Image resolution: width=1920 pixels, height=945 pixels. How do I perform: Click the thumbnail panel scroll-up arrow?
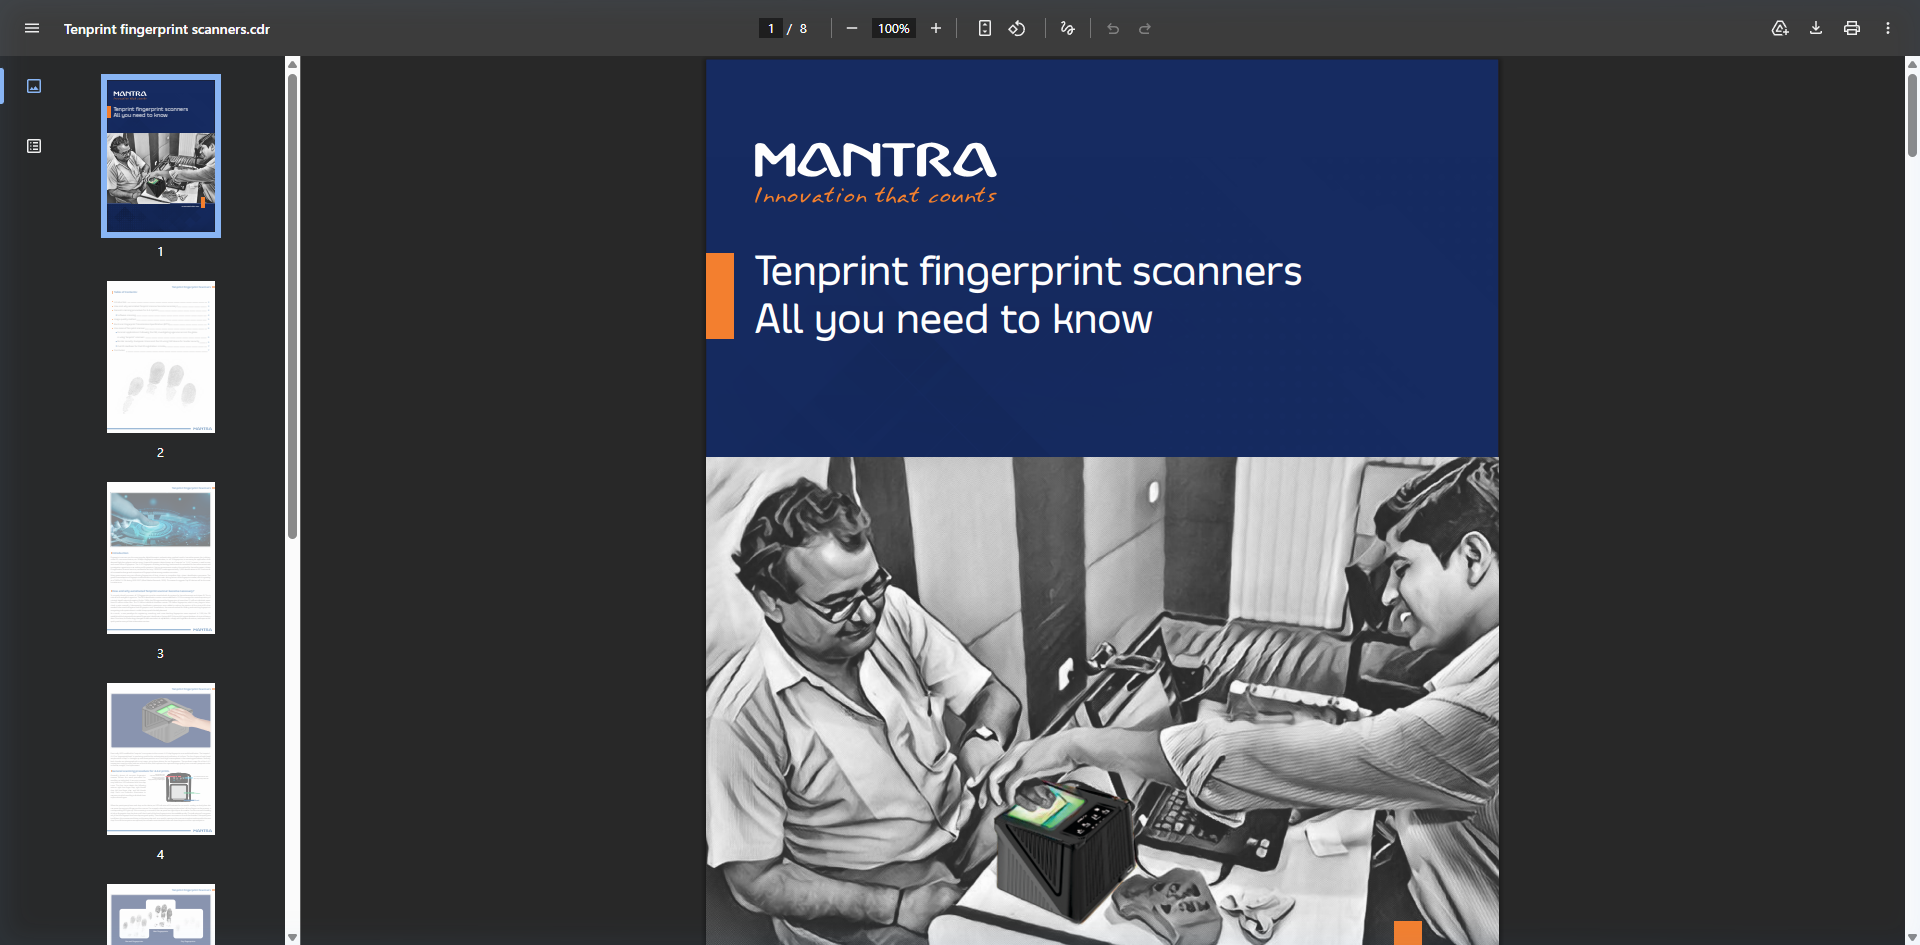pyautogui.click(x=293, y=64)
